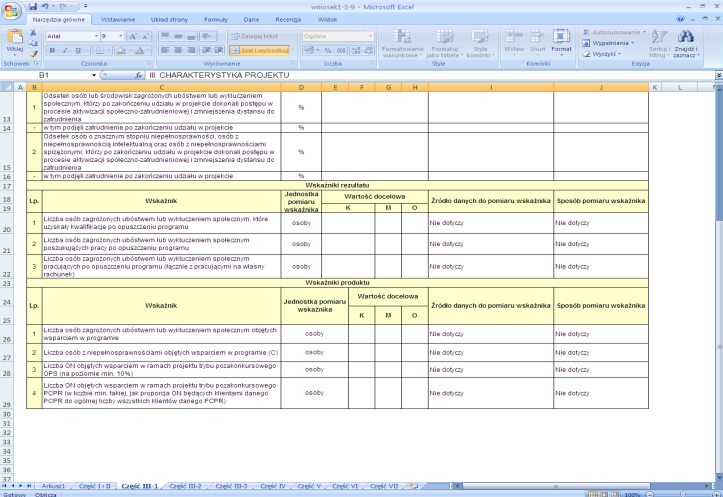Align cell text right
This screenshot has height=497, width=723.
click(191, 50)
